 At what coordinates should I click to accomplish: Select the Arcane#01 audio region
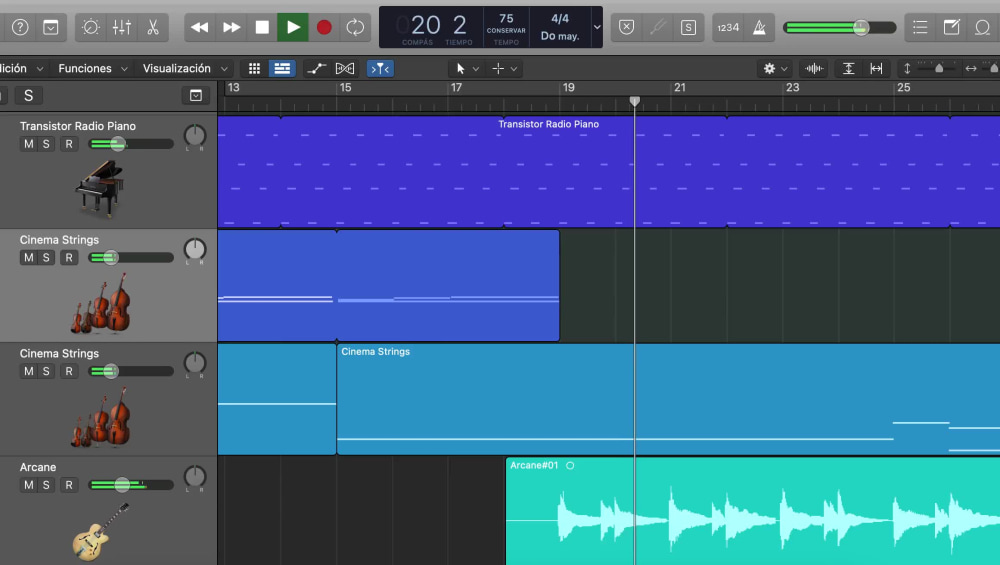pyautogui.click(x=753, y=511)
